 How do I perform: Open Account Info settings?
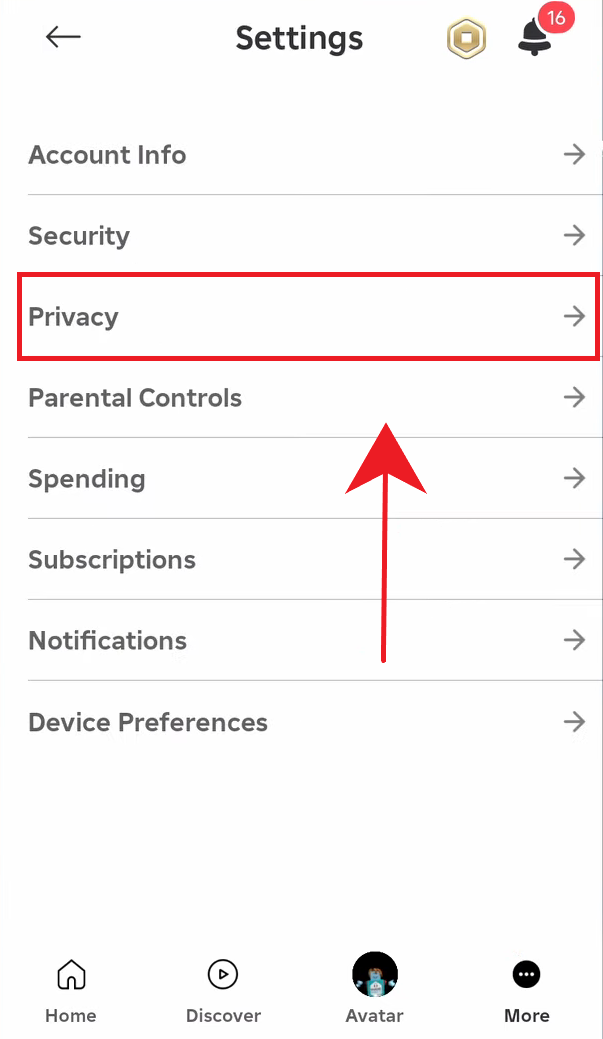point(107,155)
